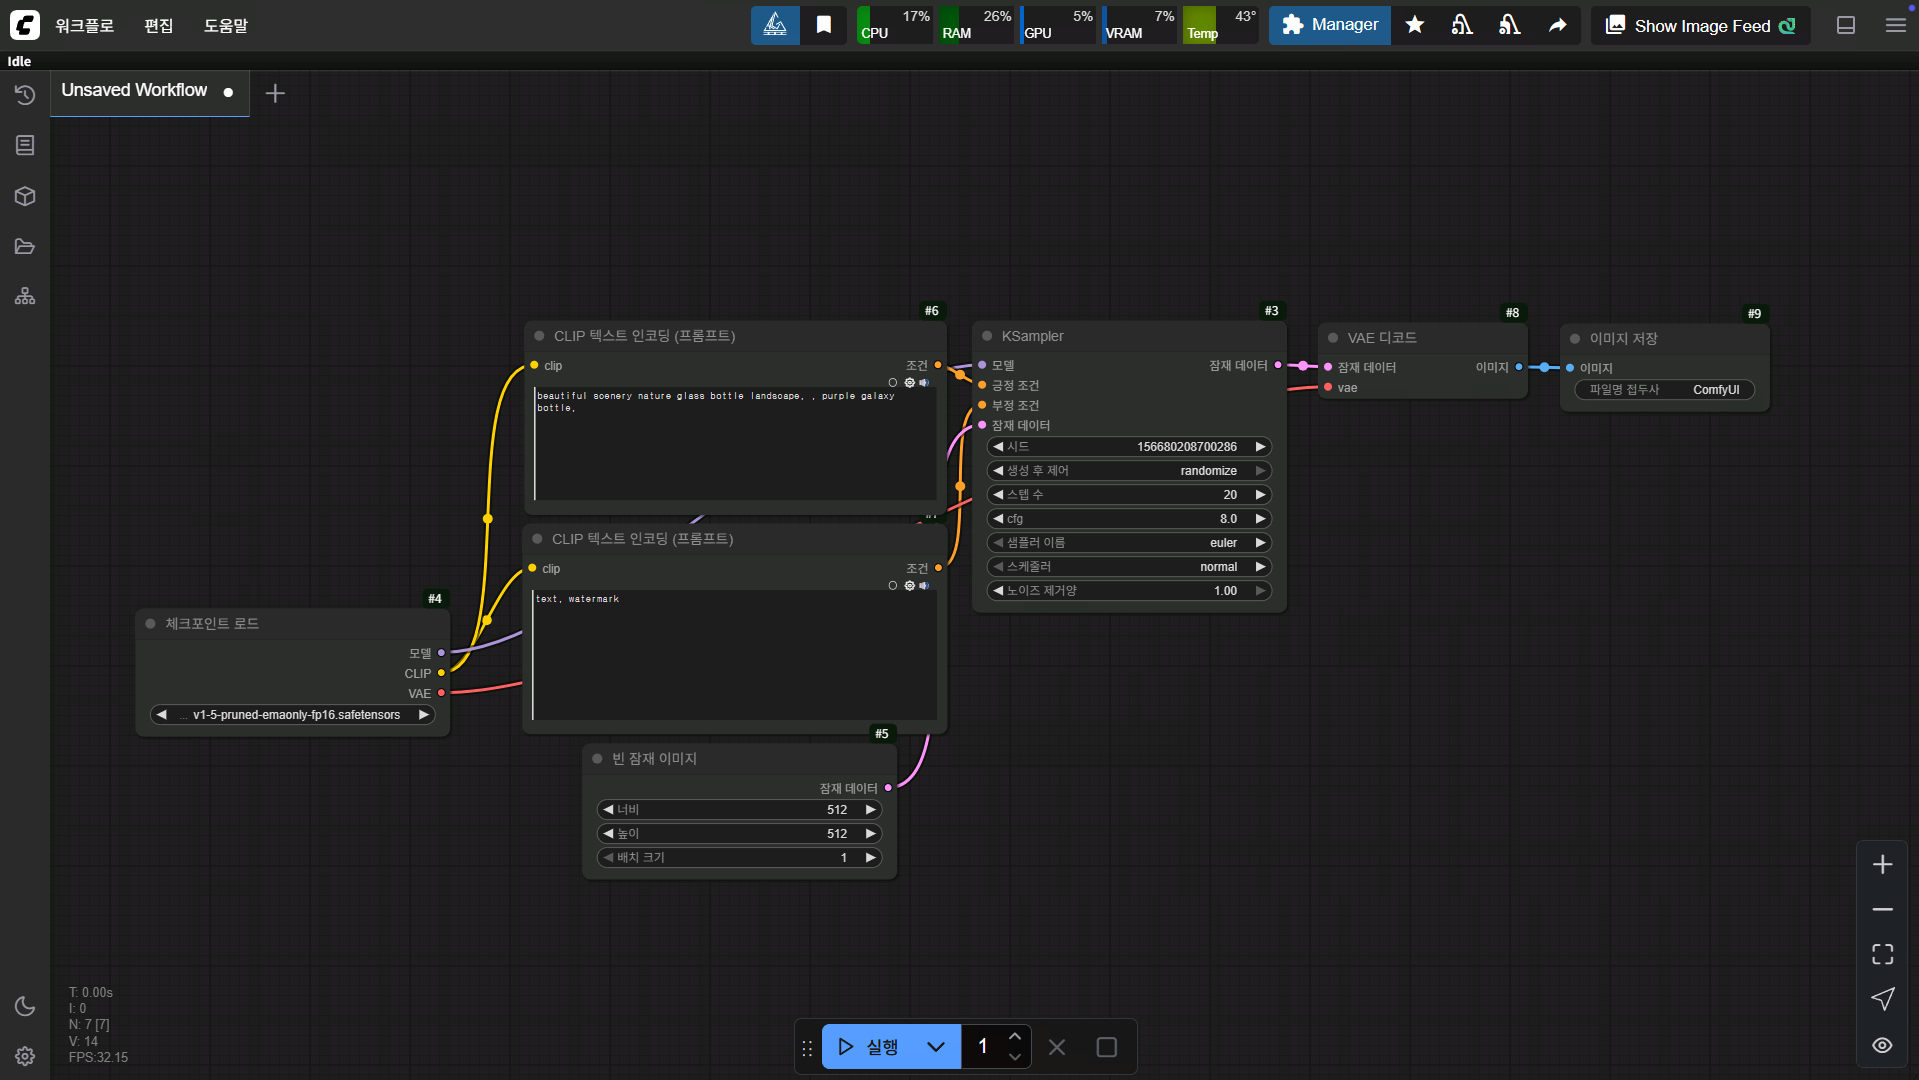Toggle dark theme moon icon

click(25, 1006)
